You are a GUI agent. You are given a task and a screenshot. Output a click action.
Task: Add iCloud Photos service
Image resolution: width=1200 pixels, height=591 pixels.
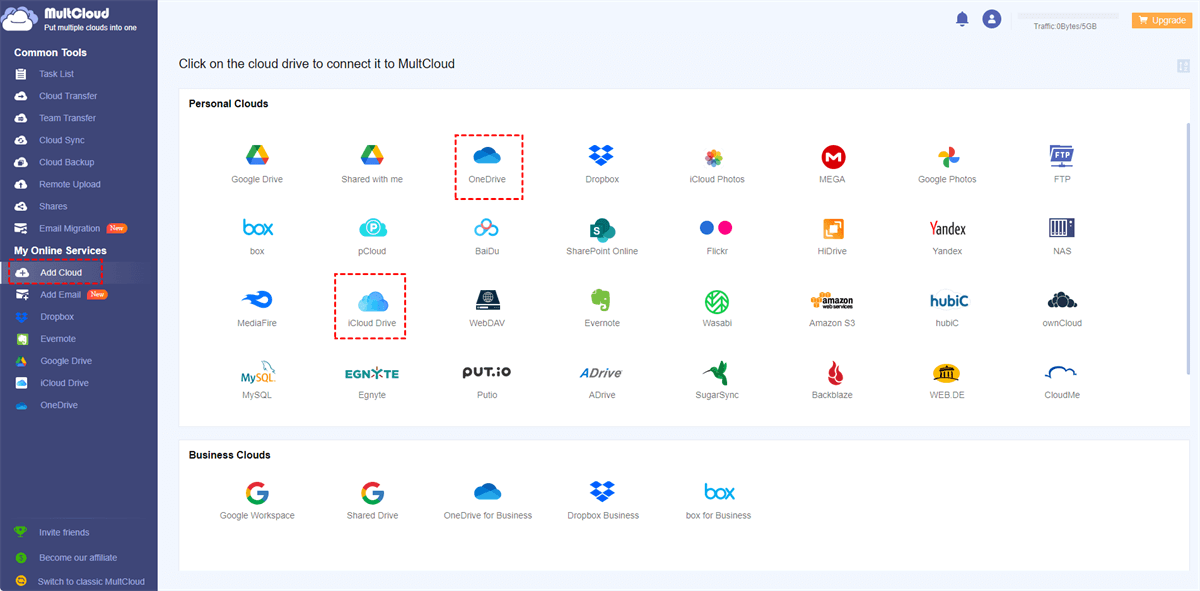[x=717, y=165]
